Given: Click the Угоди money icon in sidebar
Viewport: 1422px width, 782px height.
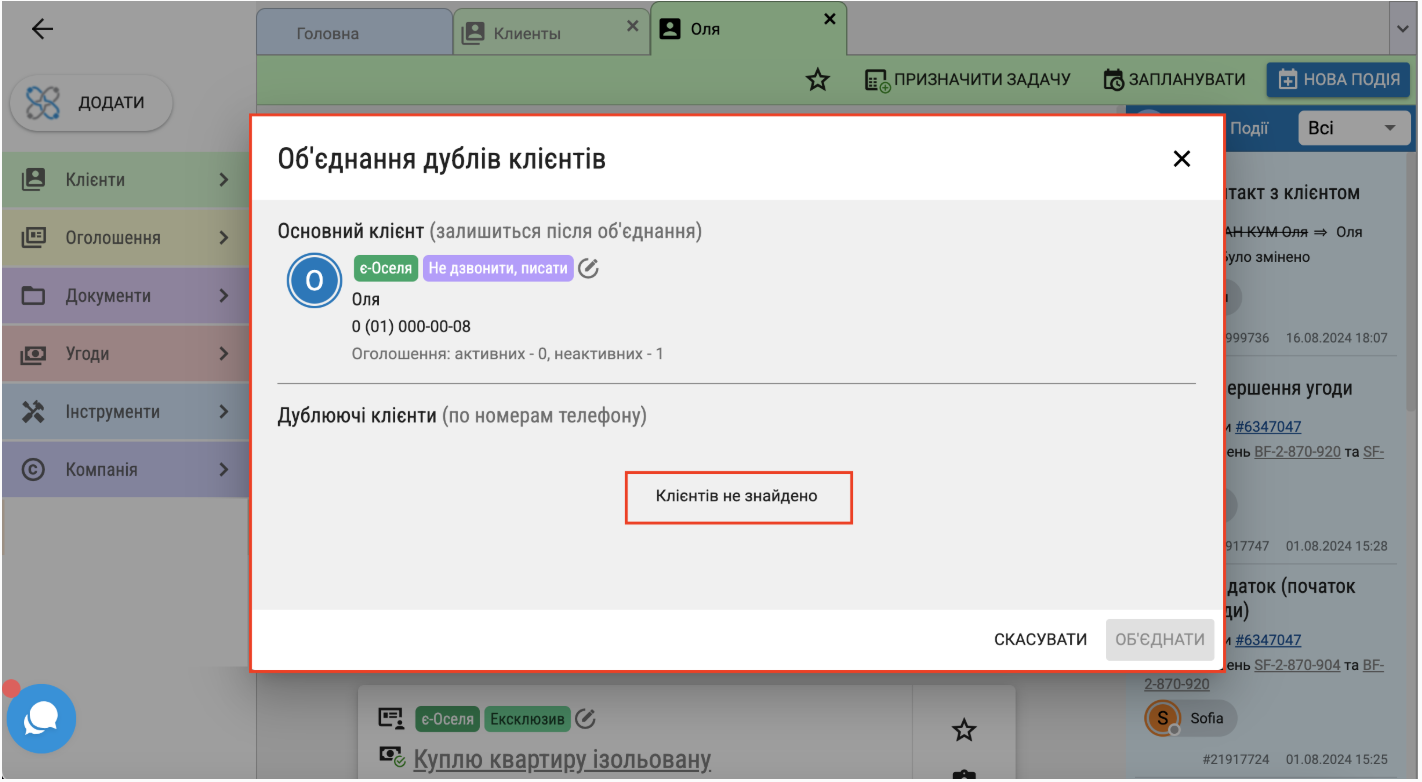Looking at the screenshot, I should coord(34,354).
